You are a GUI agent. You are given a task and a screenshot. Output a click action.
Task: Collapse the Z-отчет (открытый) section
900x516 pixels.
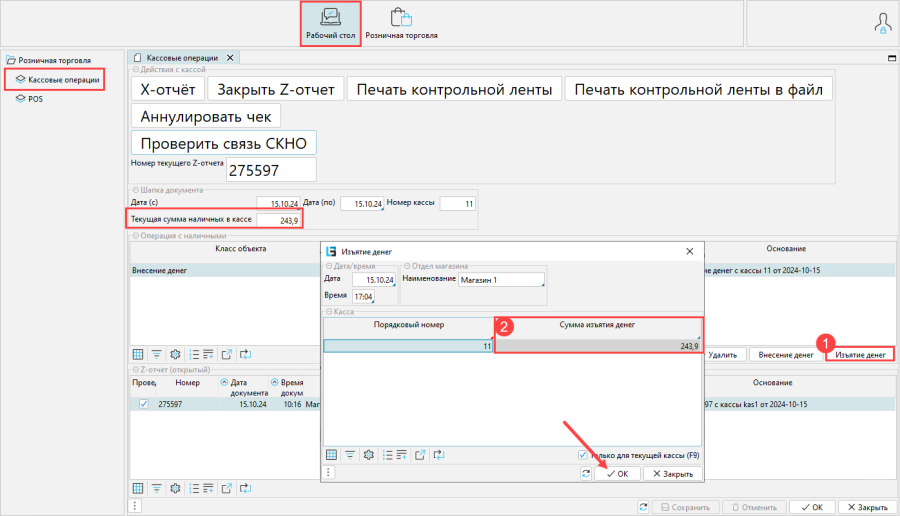[x=135, y=370]
